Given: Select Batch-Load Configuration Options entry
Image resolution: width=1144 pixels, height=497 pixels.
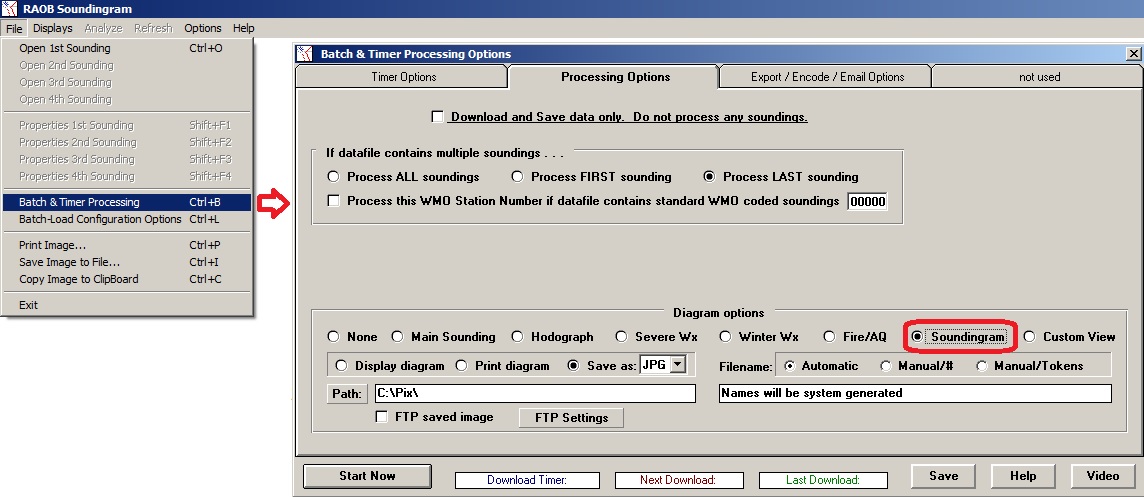Looking at the screenshot, I should point(127,219).
